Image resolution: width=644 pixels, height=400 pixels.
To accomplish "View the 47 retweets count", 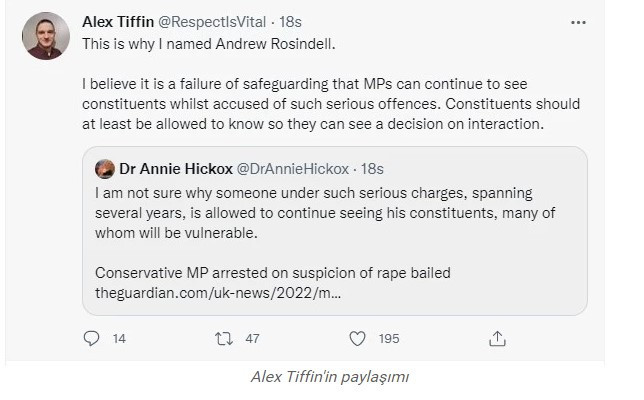I will [x=255, y=339].
